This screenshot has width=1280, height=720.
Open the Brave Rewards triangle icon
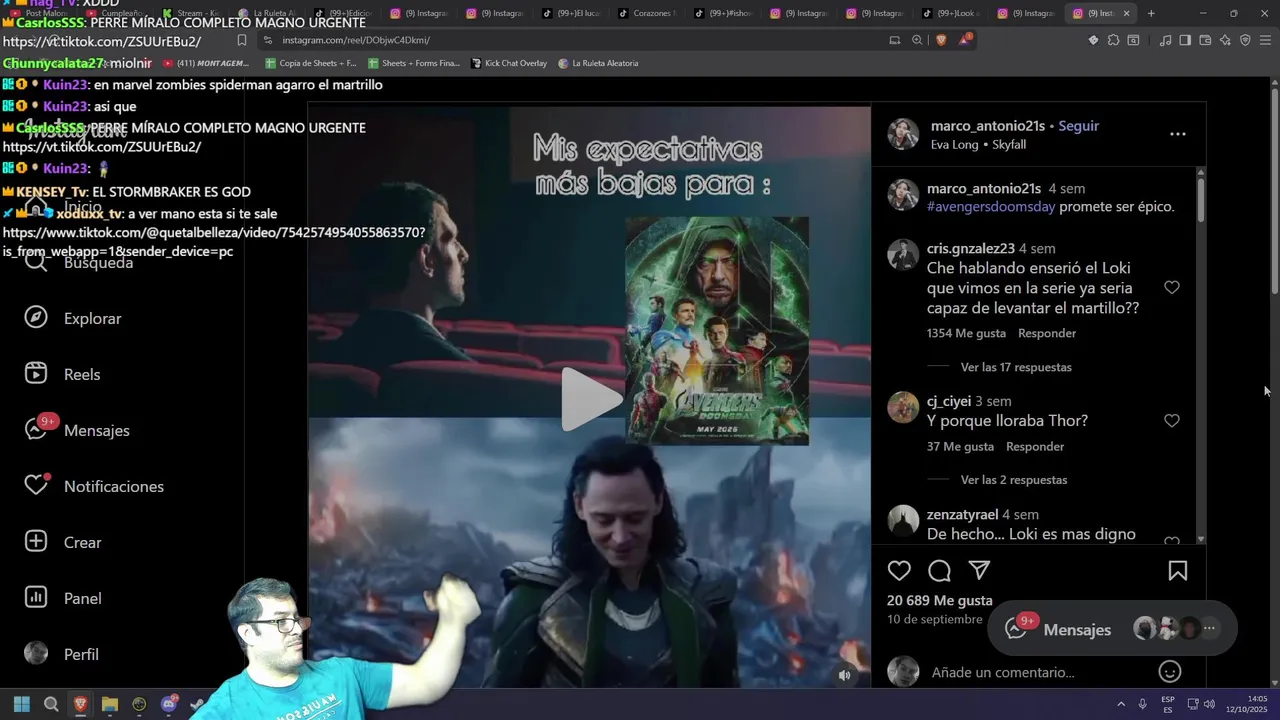pyautogui.click(x=965, y=40)
